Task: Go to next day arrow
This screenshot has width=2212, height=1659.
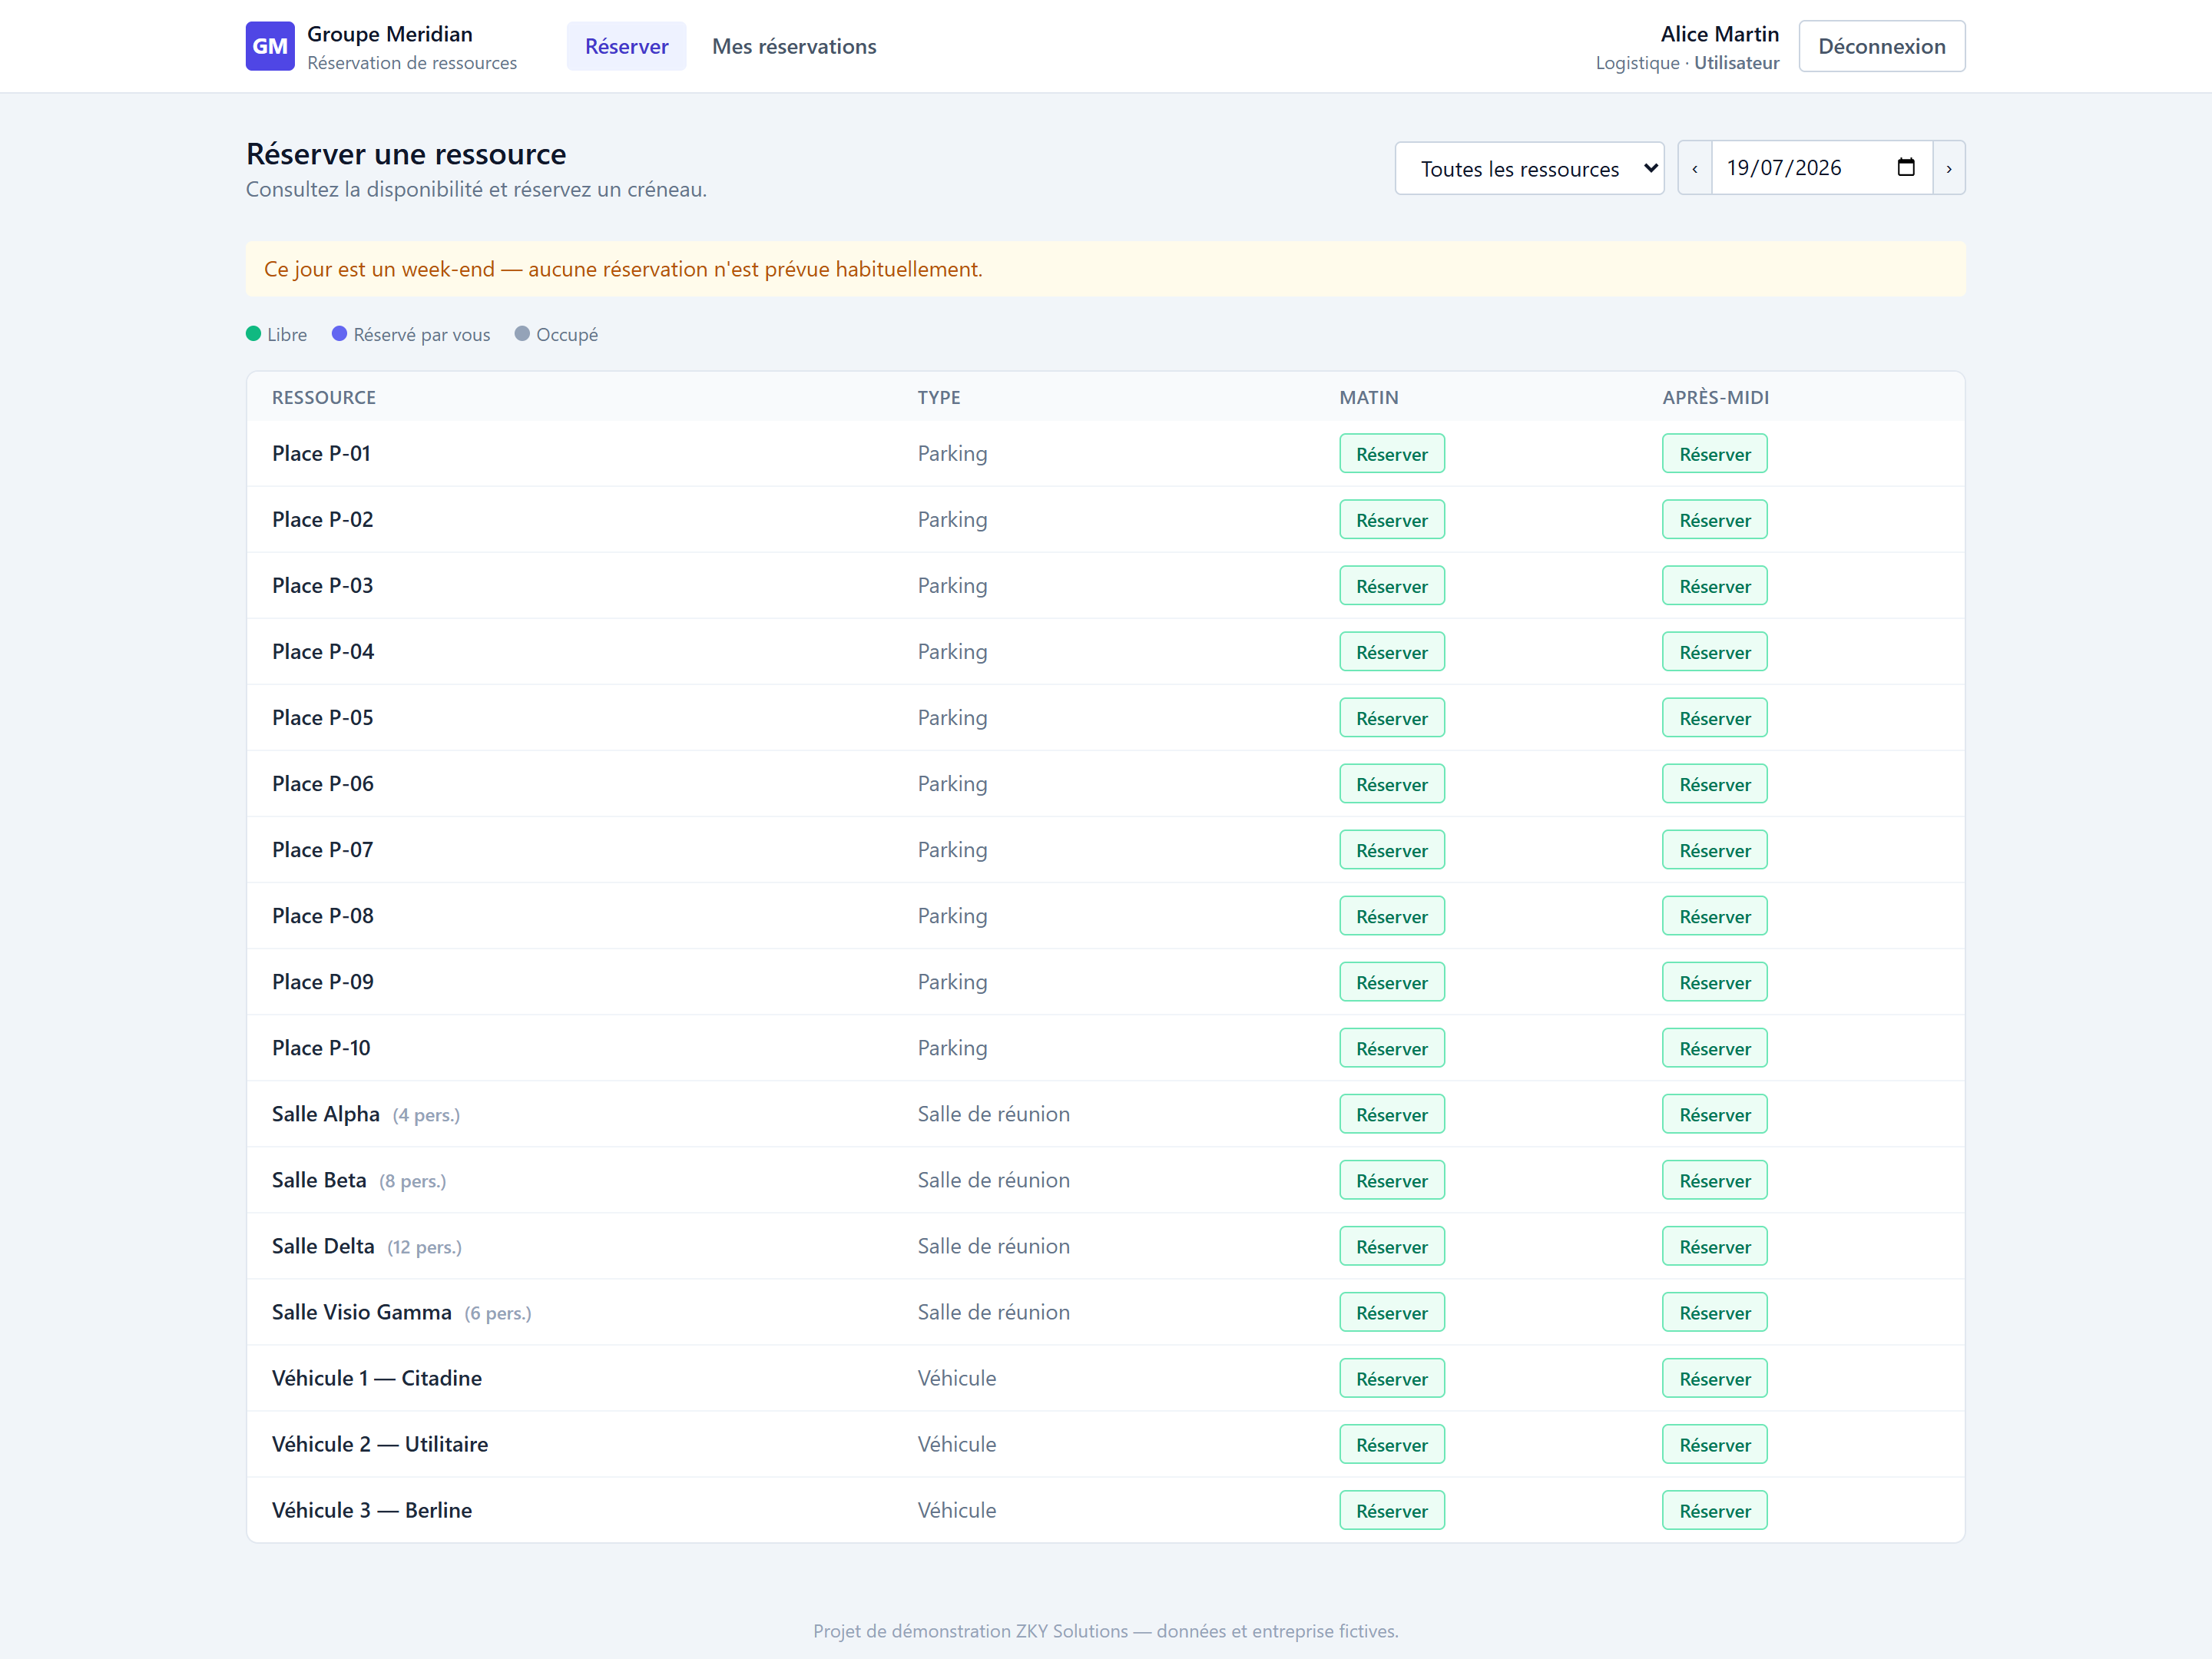Action: 1948,168
